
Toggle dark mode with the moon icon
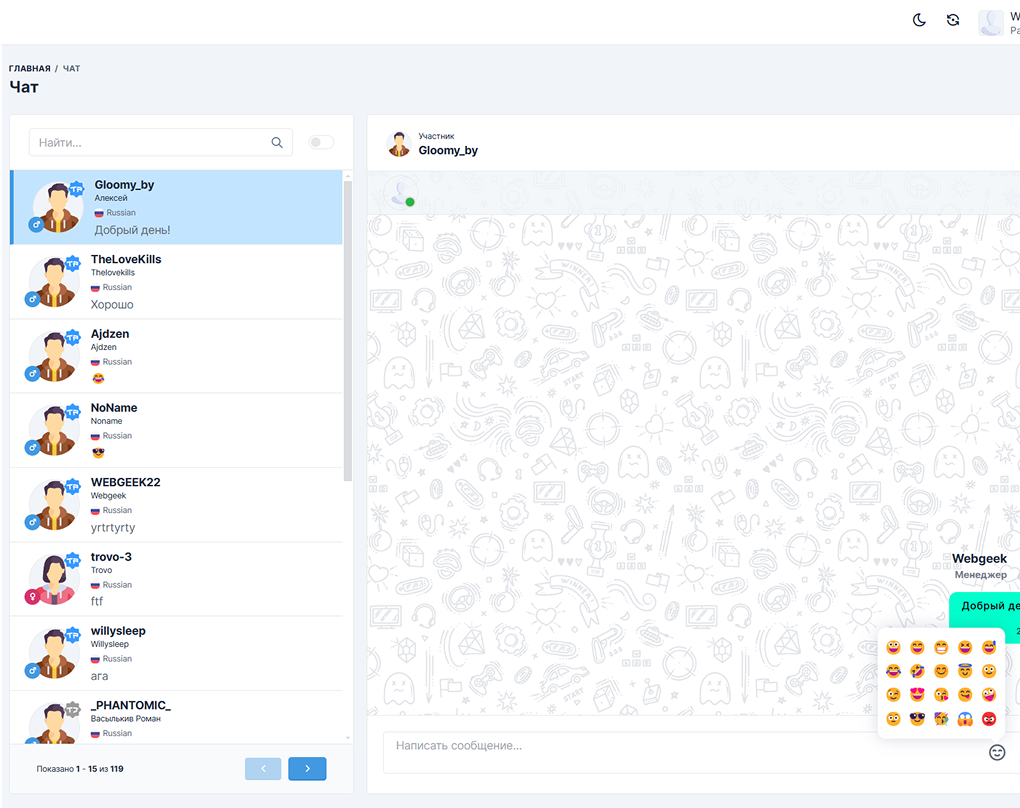(919, 20)
